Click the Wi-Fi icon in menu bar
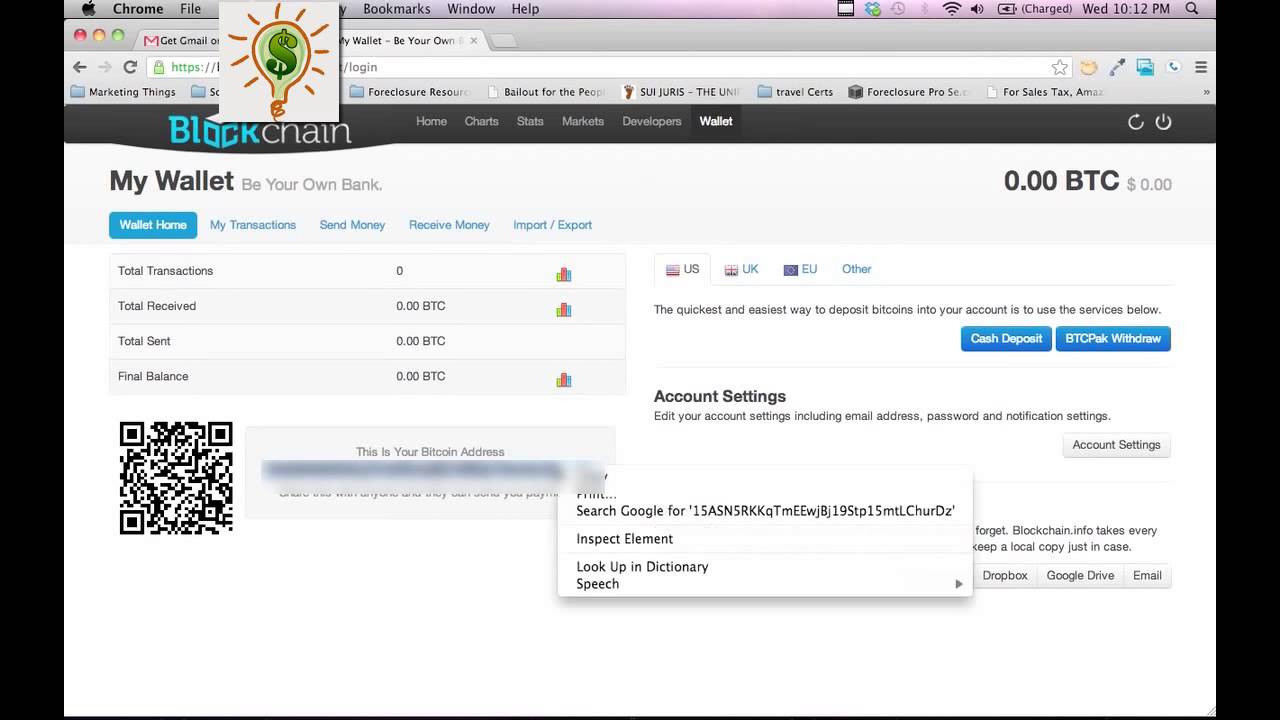 click(951, 9)
